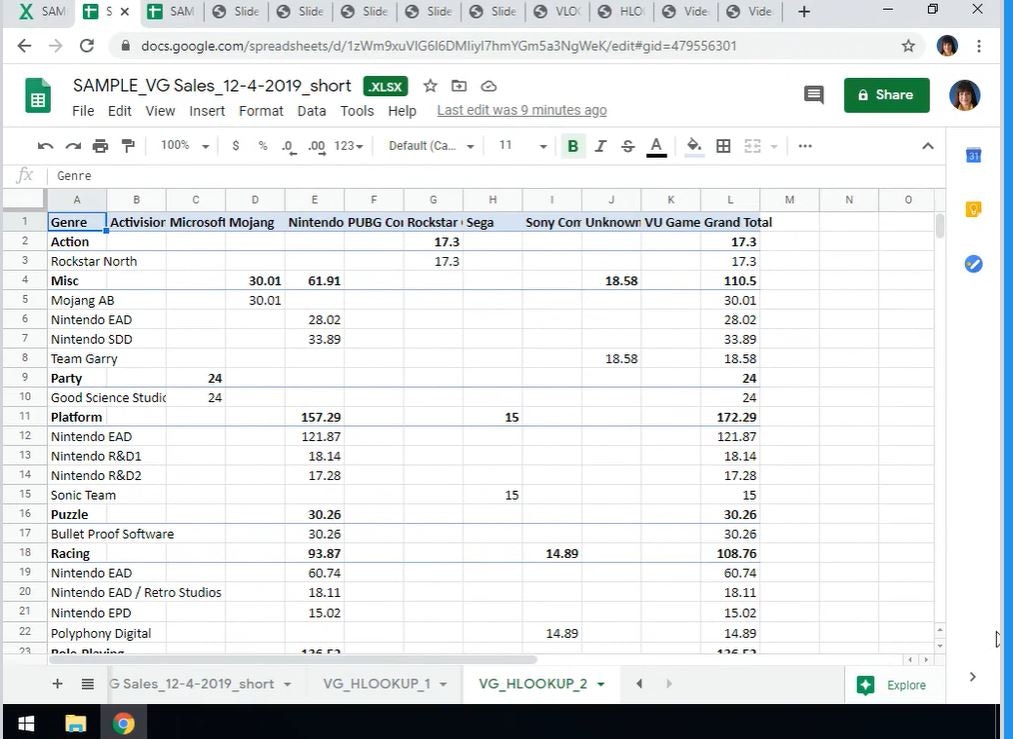Open the Borders tool
Viewport: 1013px width, 739px height.
pyautogui.click(x=724, y=146)
